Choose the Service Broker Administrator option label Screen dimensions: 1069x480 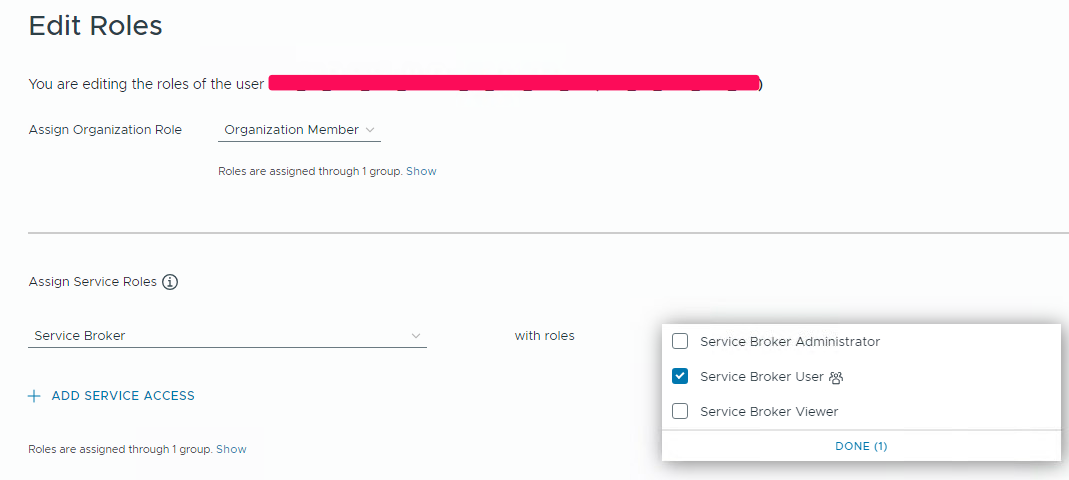[x=790, y=341]
